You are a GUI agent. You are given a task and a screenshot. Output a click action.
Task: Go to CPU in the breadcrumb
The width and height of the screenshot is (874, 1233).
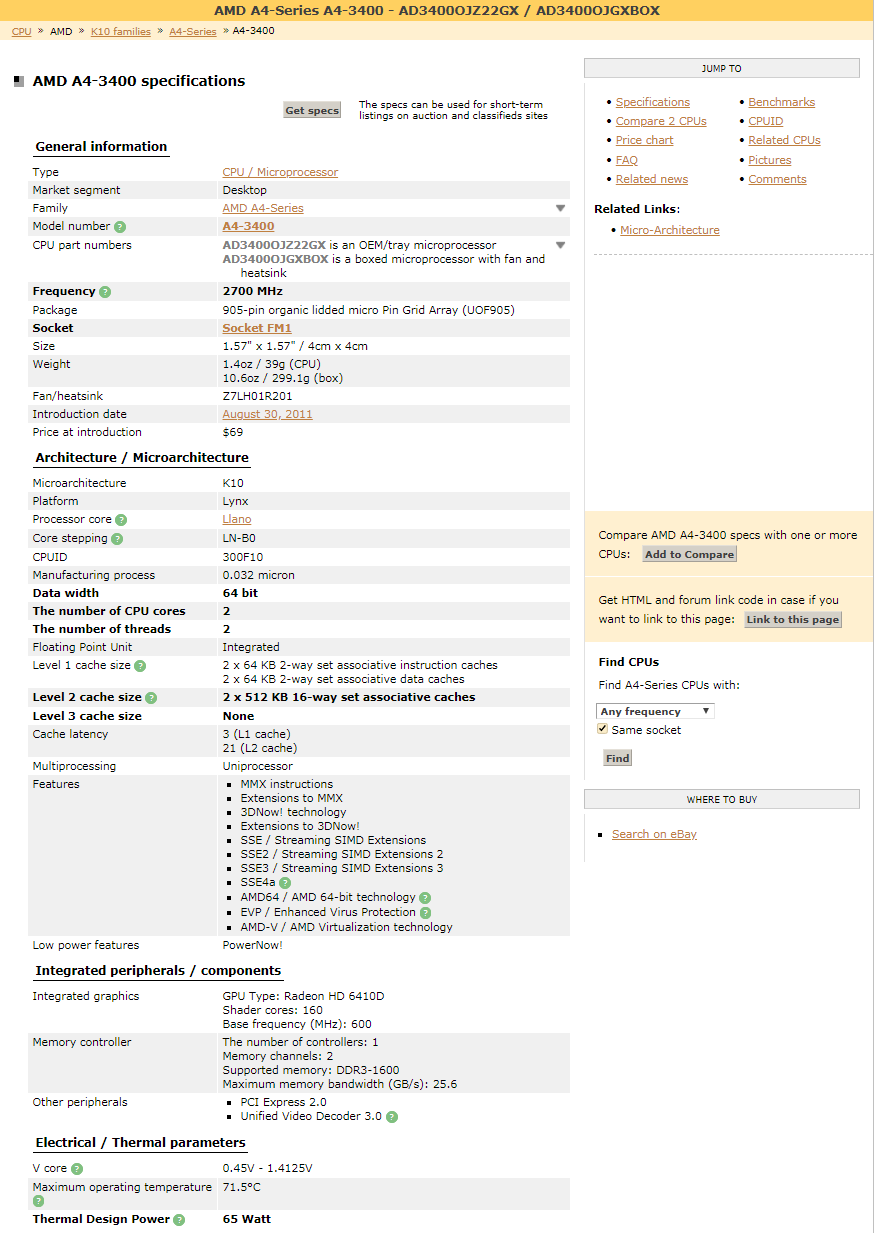(x=21, y=31)
